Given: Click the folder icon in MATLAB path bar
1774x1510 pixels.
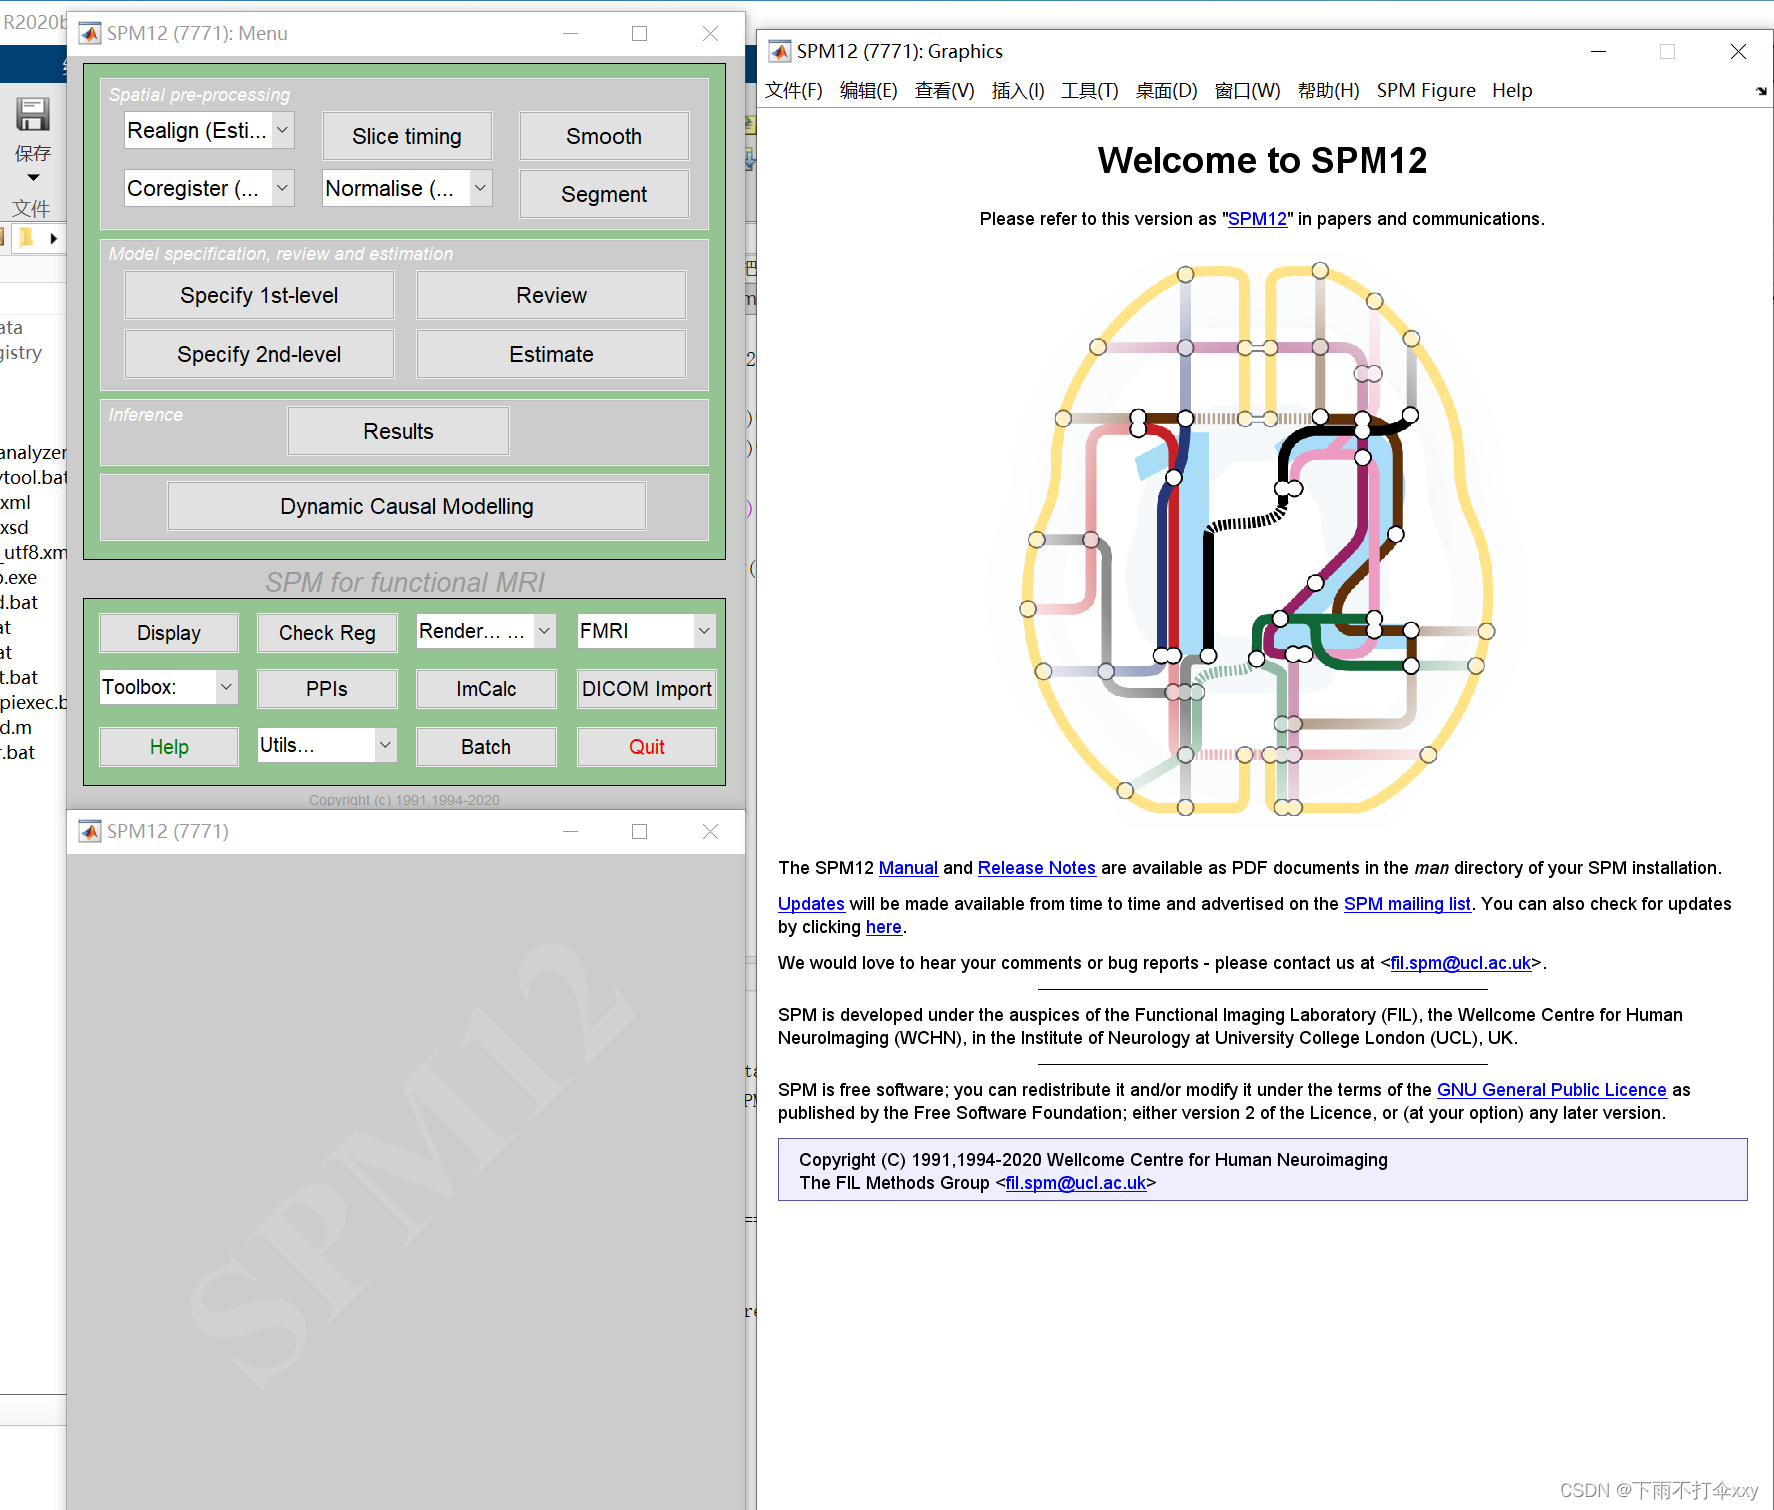Looking at the screenshot, I should tap(25, 238).
